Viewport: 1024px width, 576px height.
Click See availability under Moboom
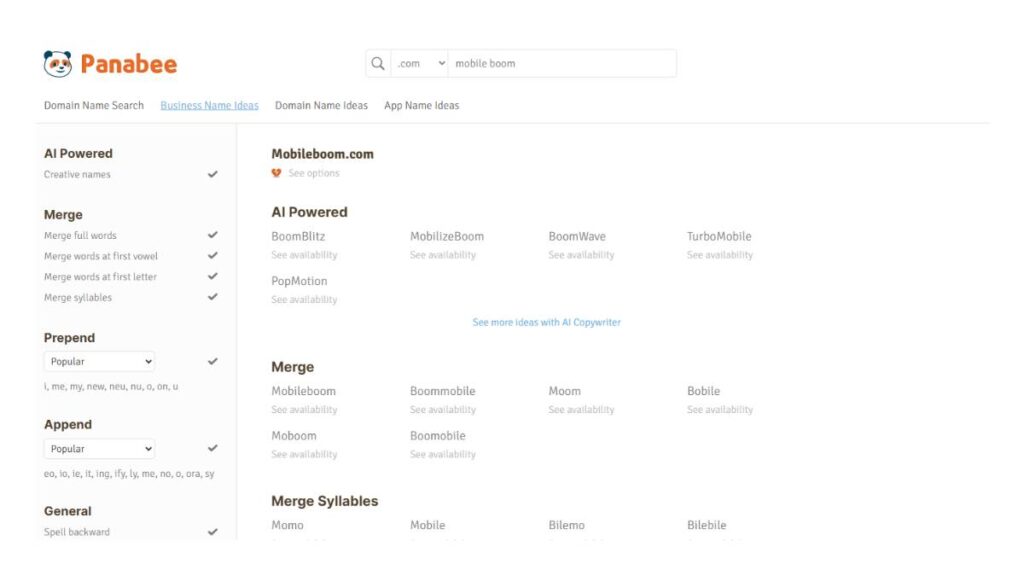(x=304, y=454)
